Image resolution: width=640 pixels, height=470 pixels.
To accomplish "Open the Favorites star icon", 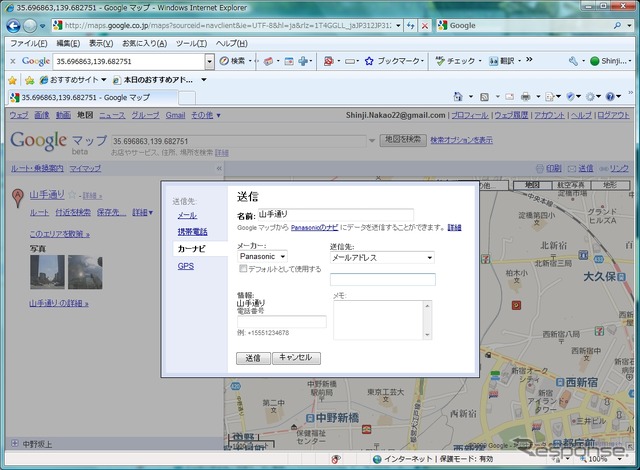I will 12,80.
